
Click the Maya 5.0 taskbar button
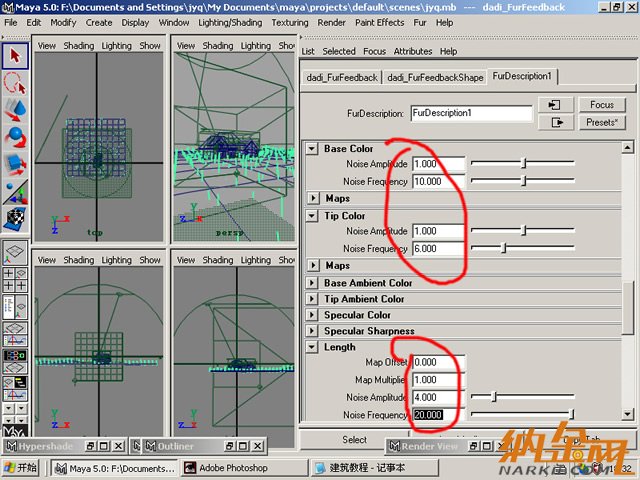[115, 468]
